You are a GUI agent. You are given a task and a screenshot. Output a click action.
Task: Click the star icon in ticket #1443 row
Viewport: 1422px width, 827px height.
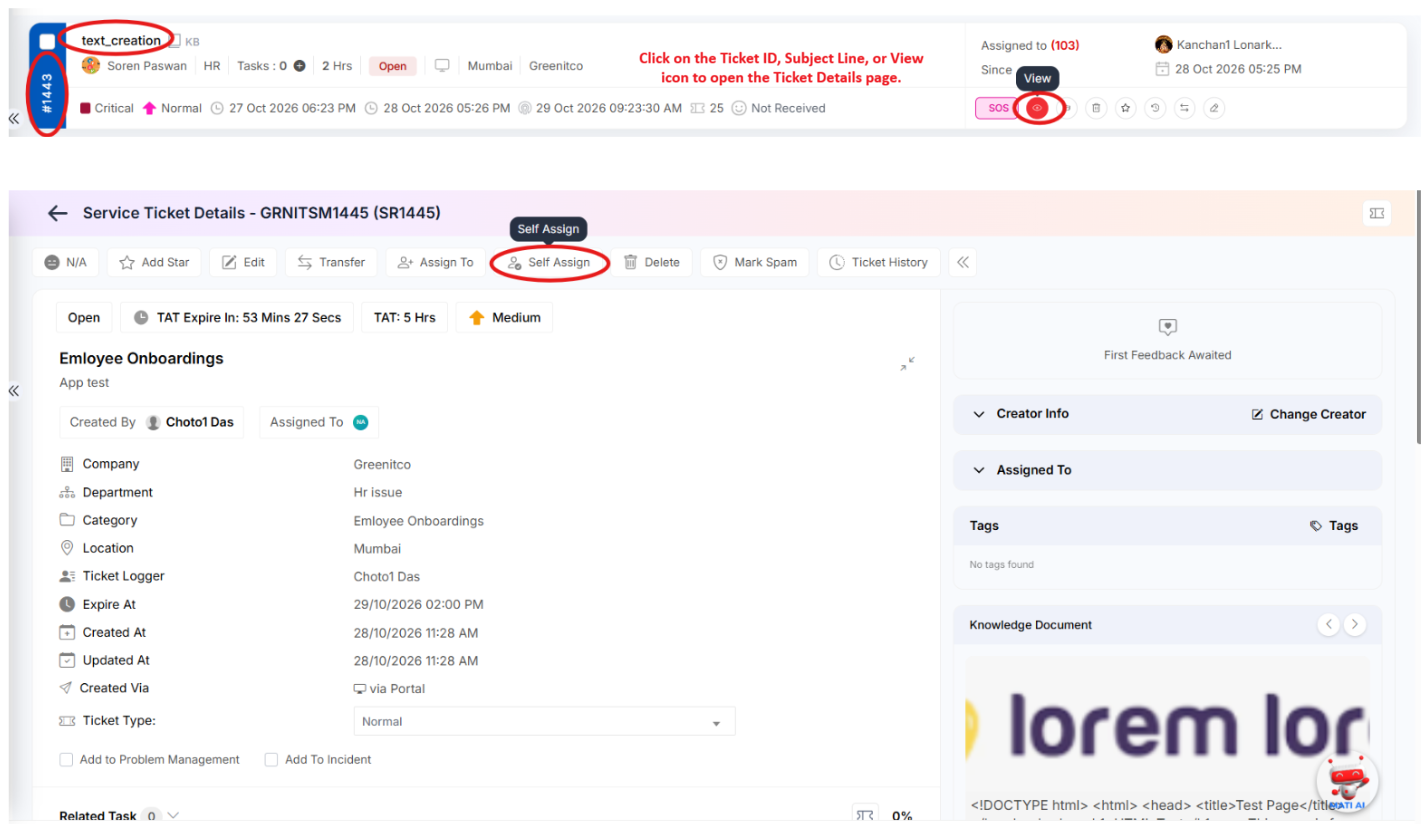pos(1126,108)
